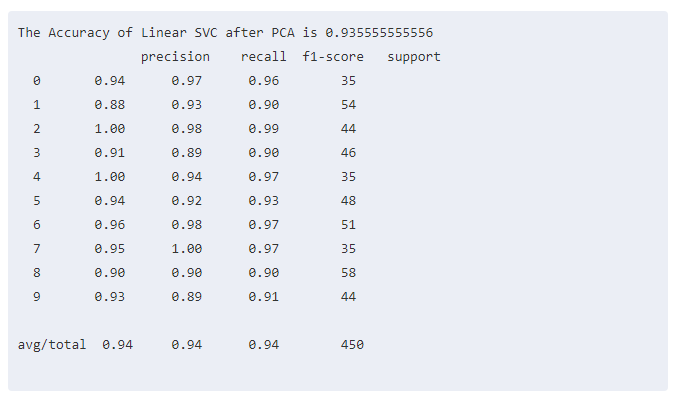684x401 pixels.
Task: Click the 'precision' column header
Action: point(175,57)
